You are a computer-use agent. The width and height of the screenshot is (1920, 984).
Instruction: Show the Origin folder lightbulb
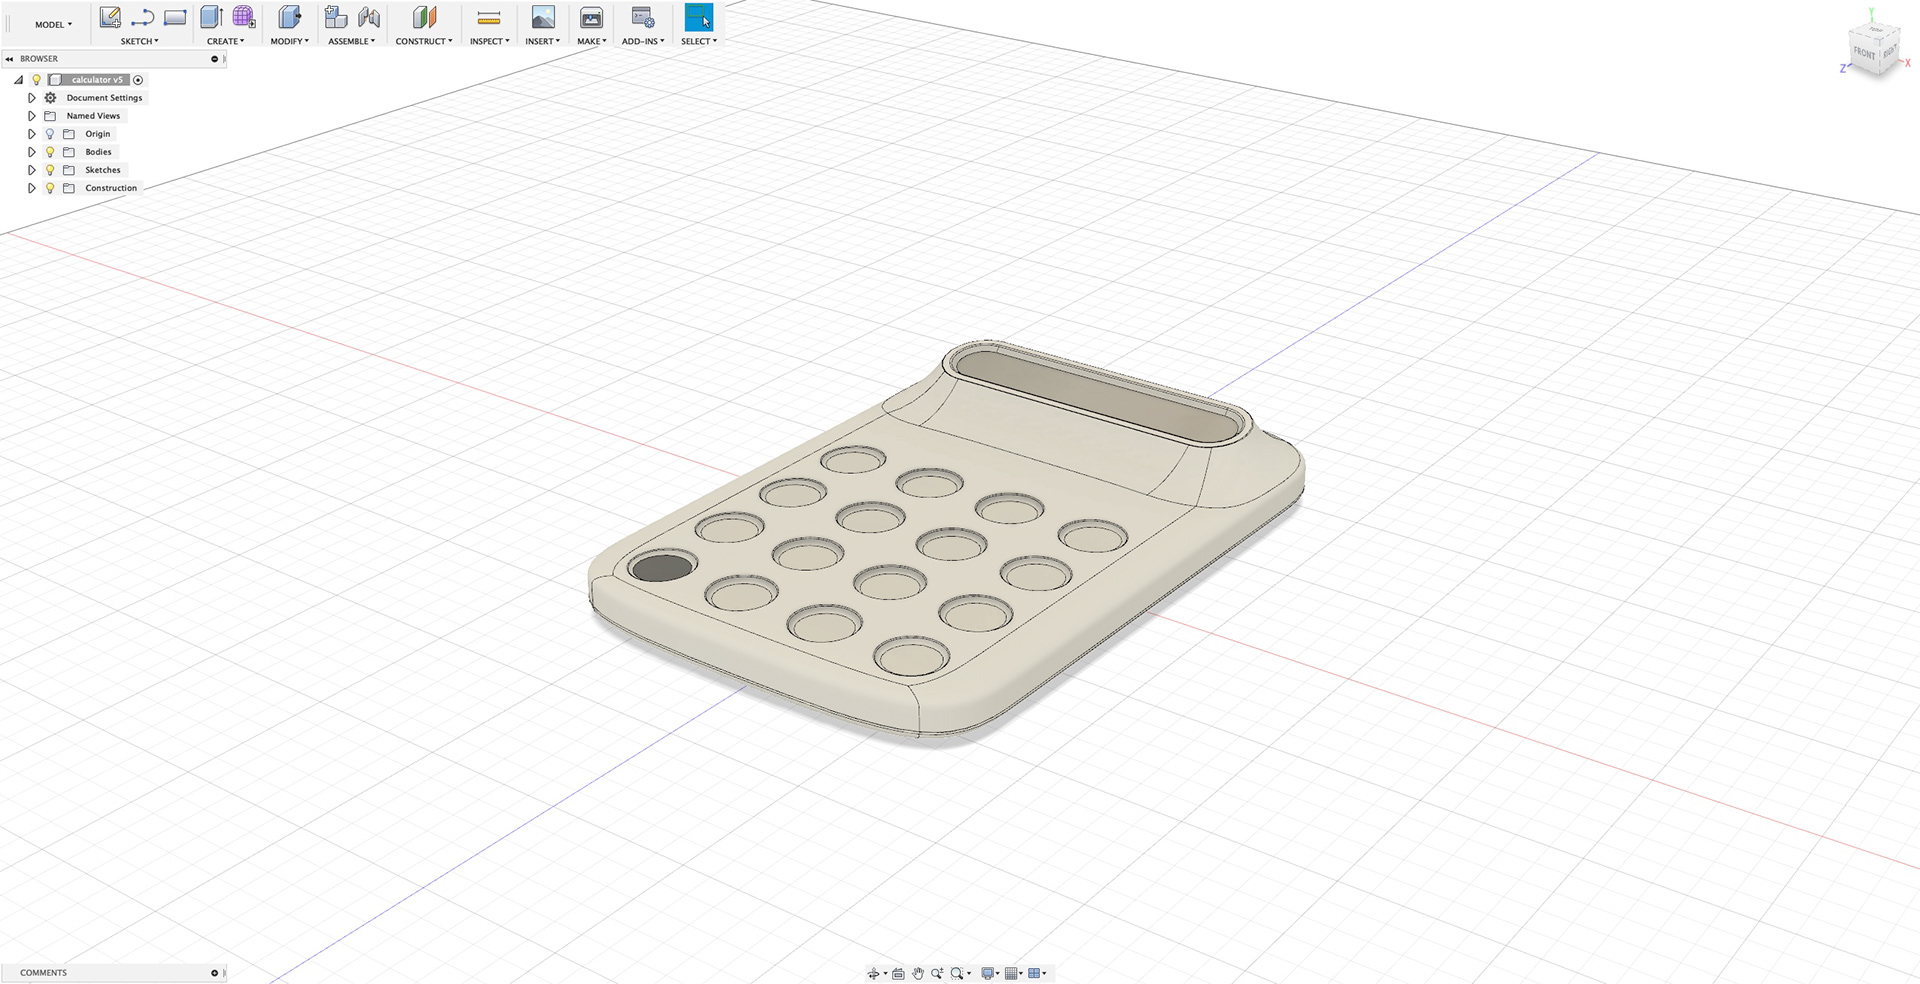(49, 133)
